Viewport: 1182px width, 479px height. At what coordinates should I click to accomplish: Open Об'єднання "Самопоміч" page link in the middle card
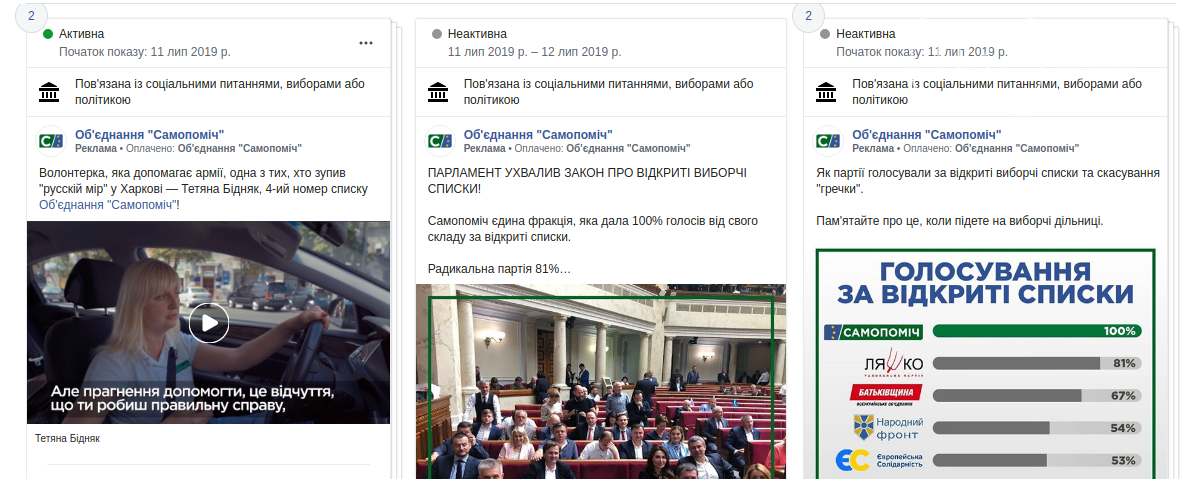538,134
